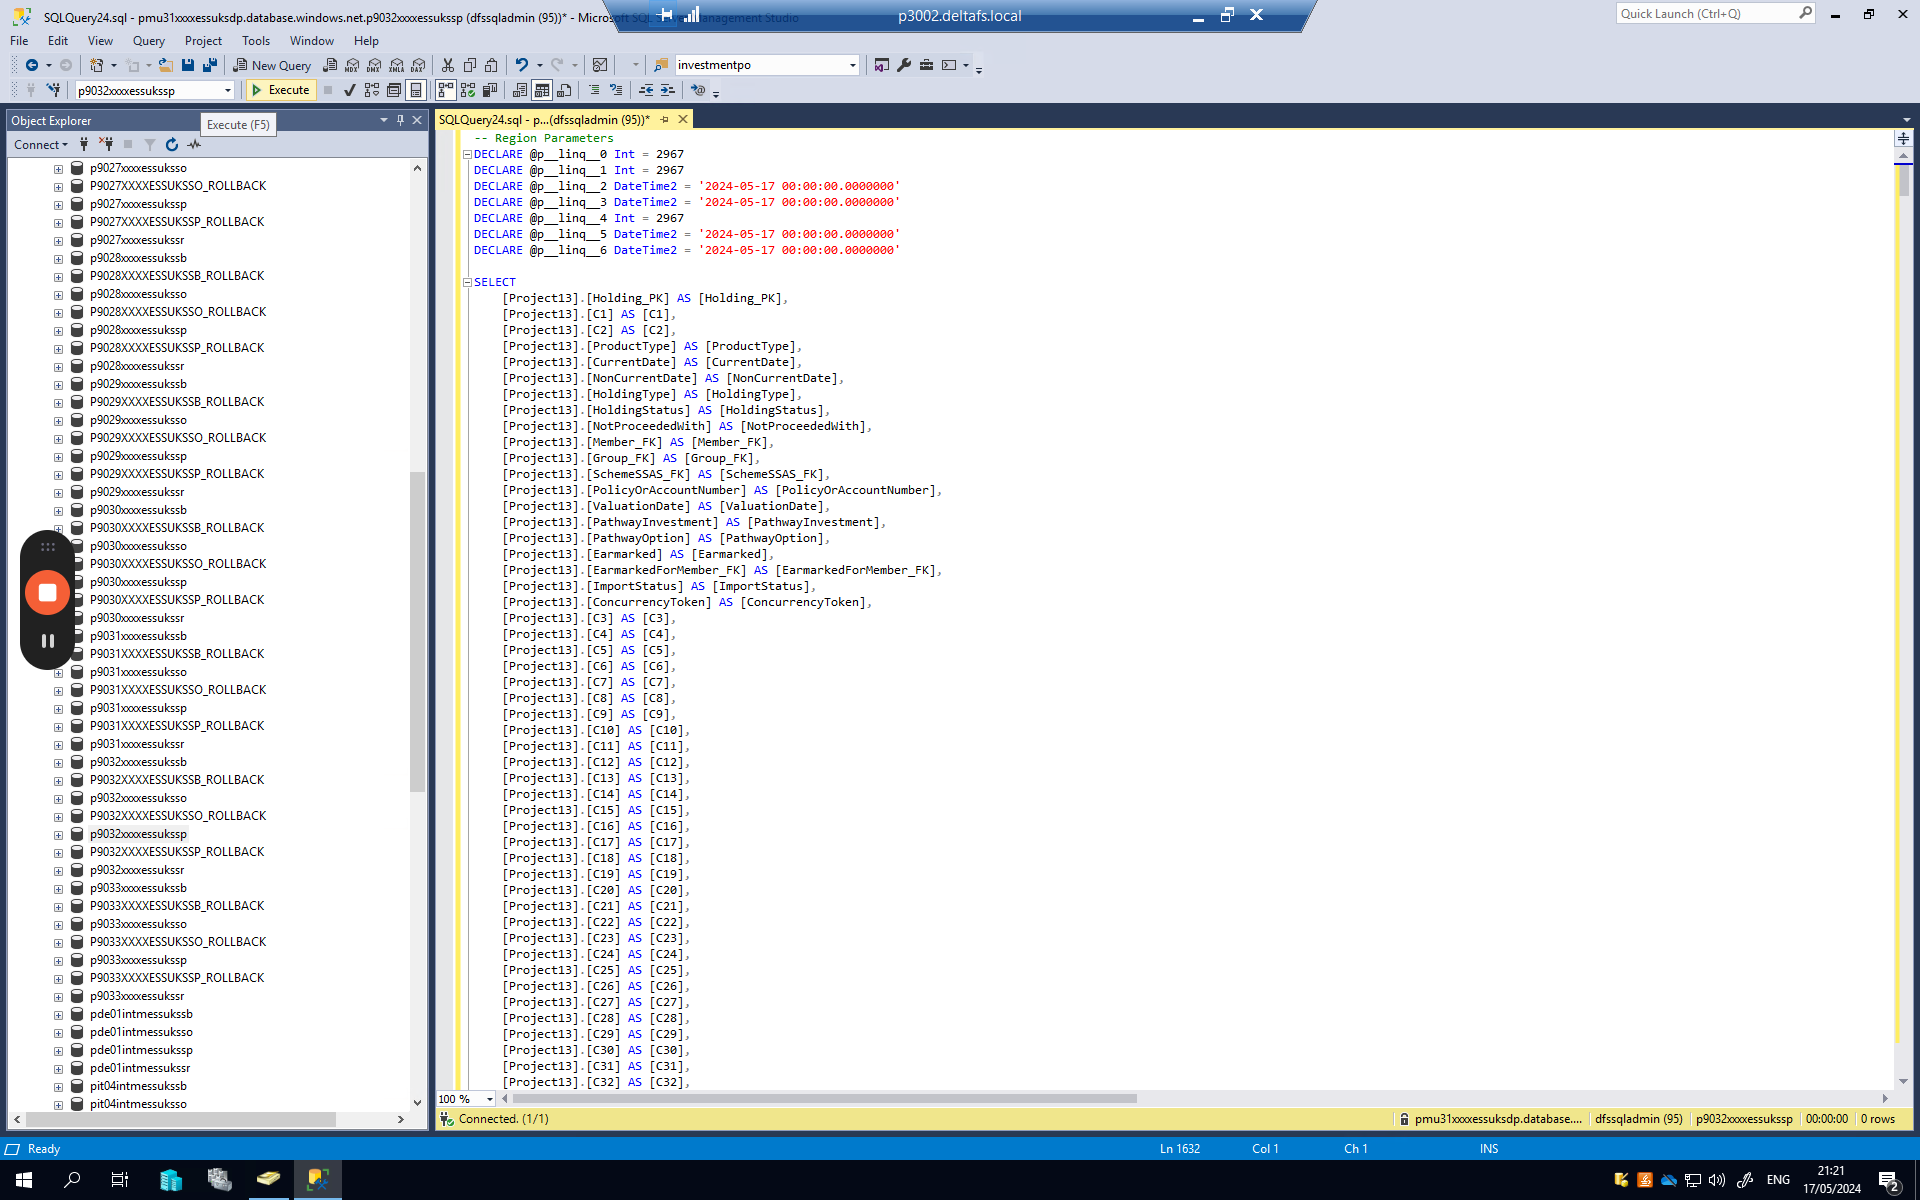
Task: Click the Find in Files icon
Action: click(660, 65)
